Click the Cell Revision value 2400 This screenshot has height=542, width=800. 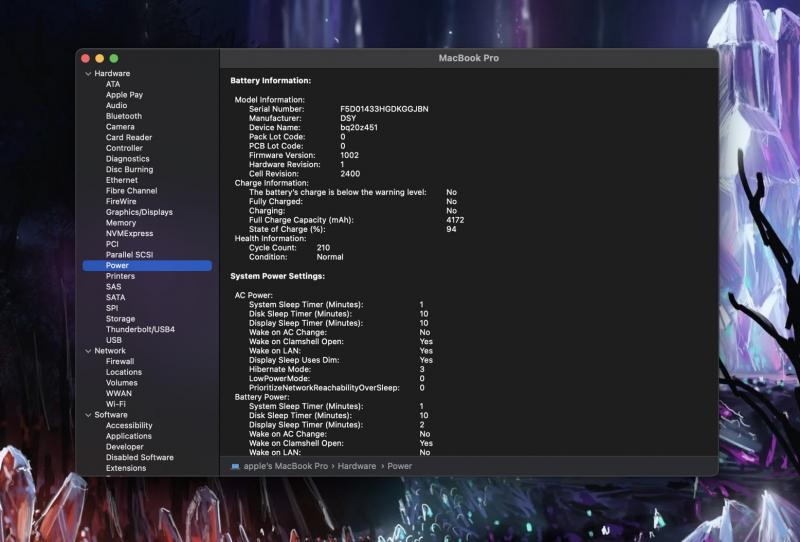pos(350,174)
